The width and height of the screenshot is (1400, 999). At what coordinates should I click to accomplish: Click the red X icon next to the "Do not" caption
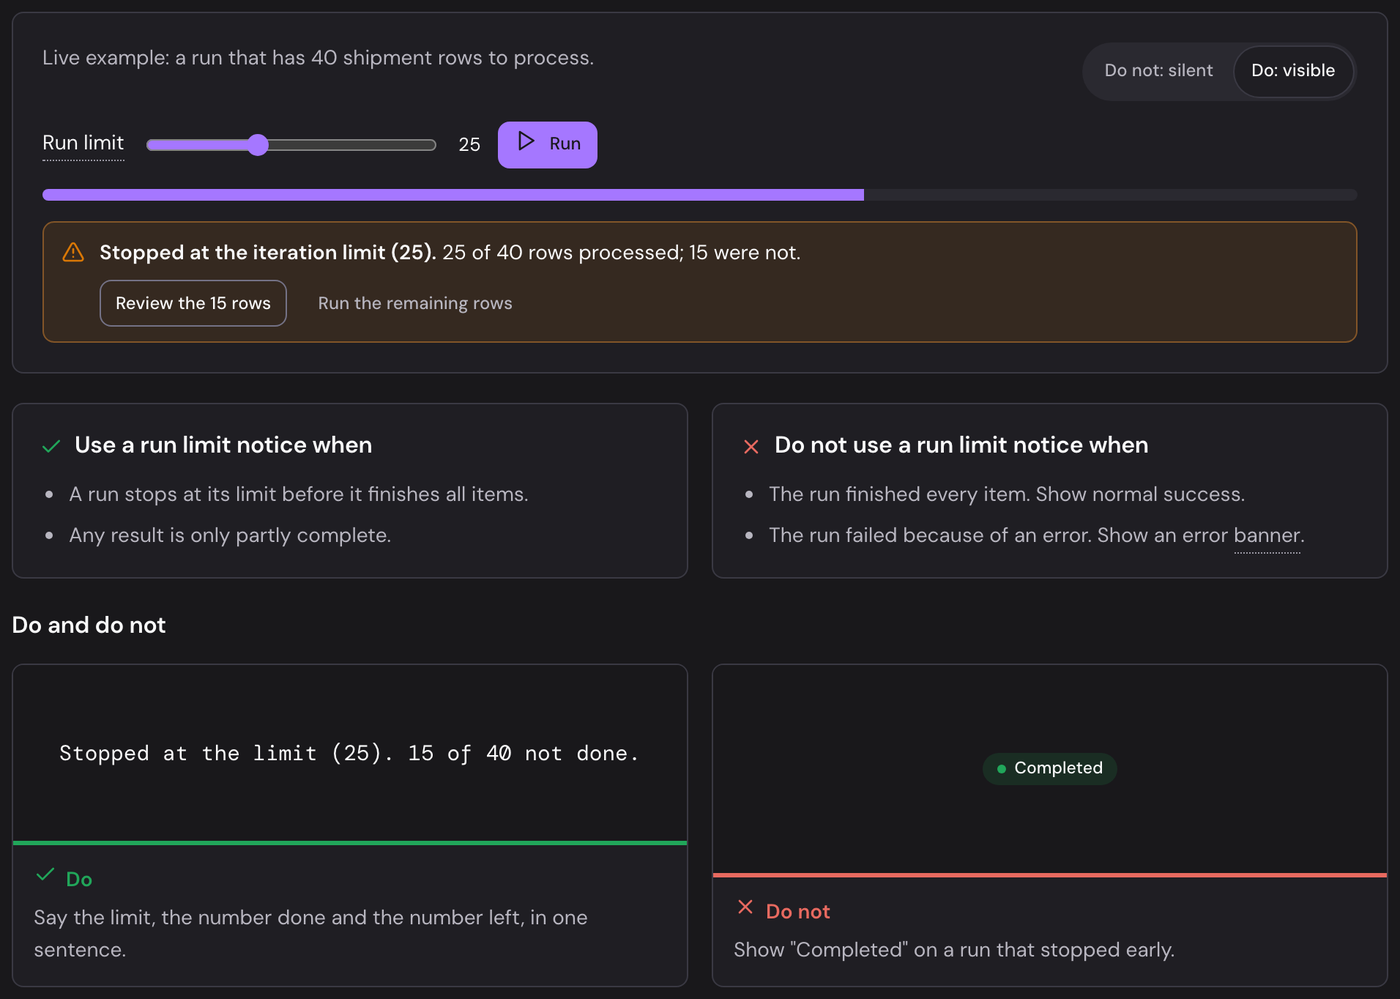745,907
